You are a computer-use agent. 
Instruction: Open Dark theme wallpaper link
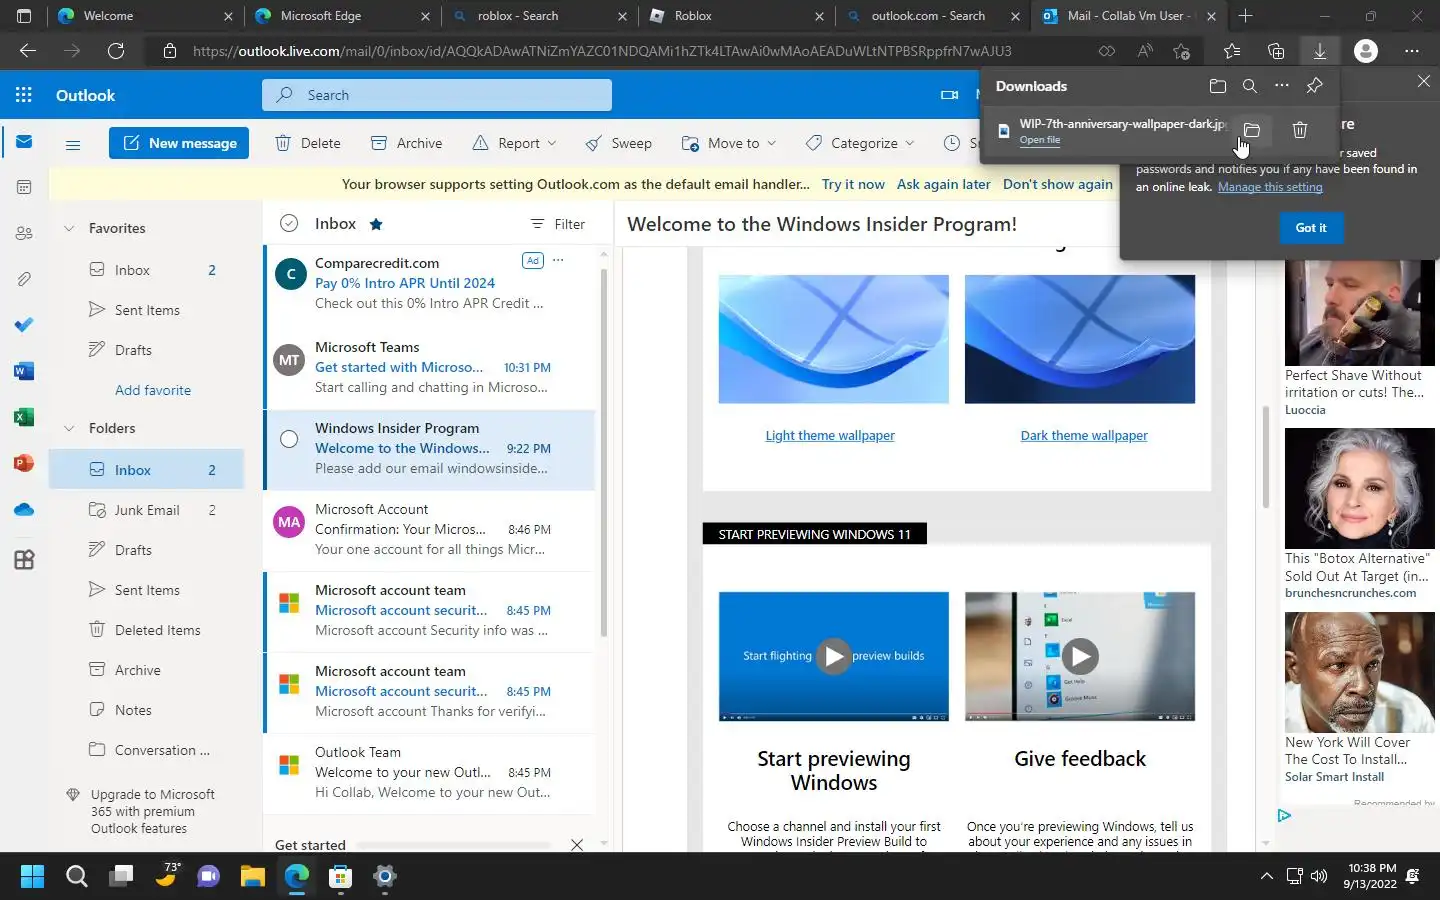pyautogui.click(x=1084, y=435)
